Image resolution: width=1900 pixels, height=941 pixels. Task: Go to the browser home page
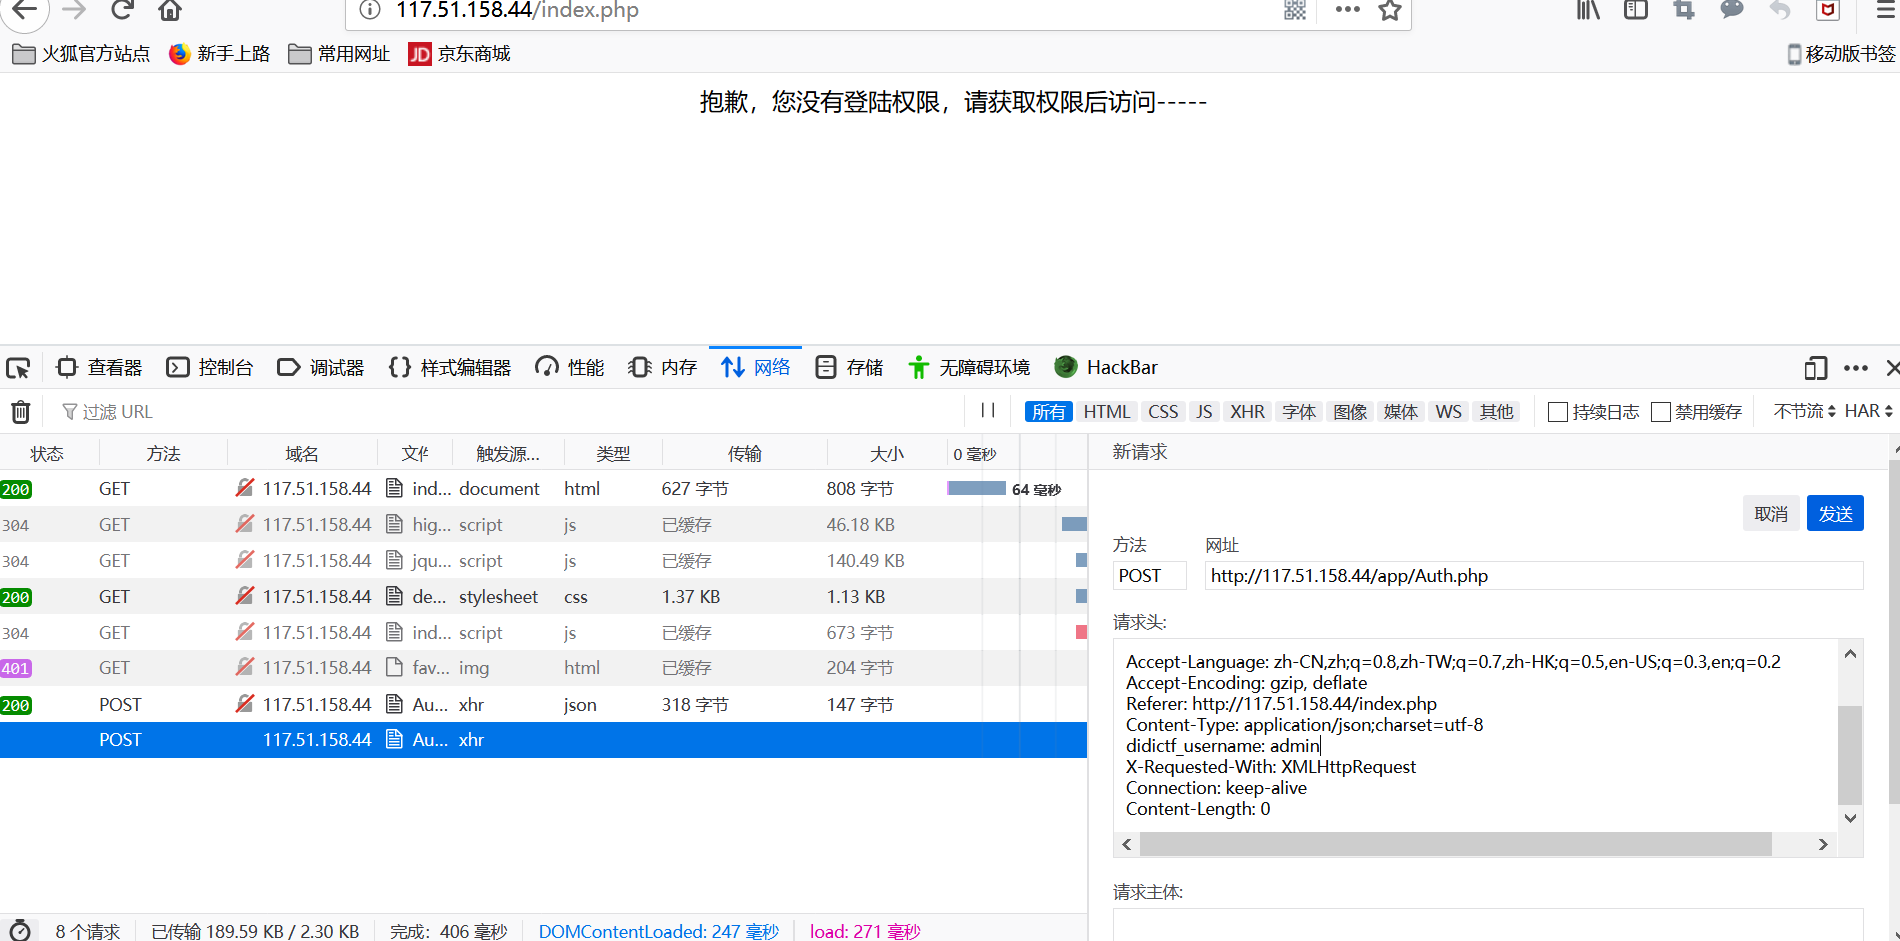click(169, 11)
